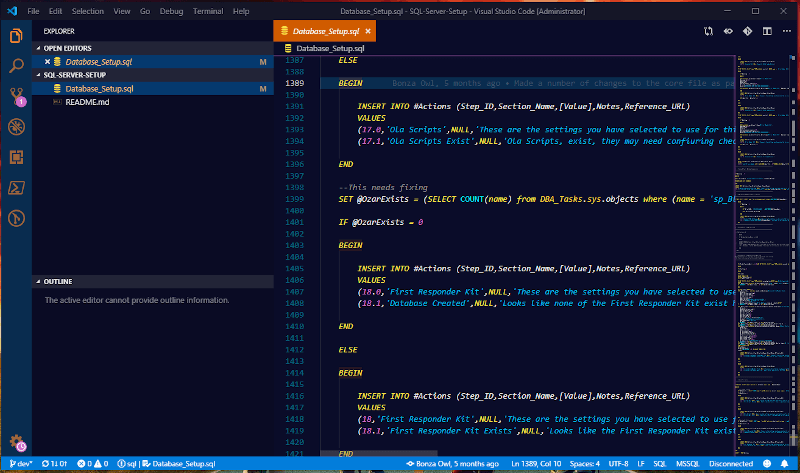Click Database_Setup.sql breadcrumb above editor
800x473 pixels.
pos(330,48)
